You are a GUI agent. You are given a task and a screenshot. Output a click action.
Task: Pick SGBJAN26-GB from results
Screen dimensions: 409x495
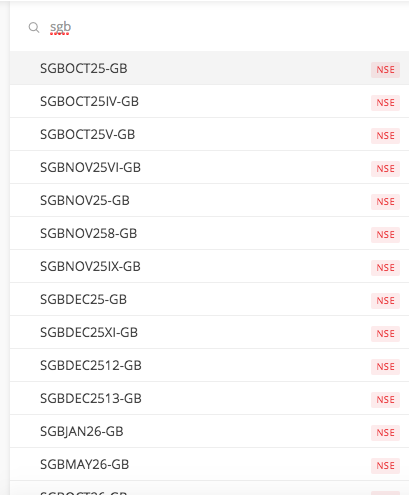(209, 431)
